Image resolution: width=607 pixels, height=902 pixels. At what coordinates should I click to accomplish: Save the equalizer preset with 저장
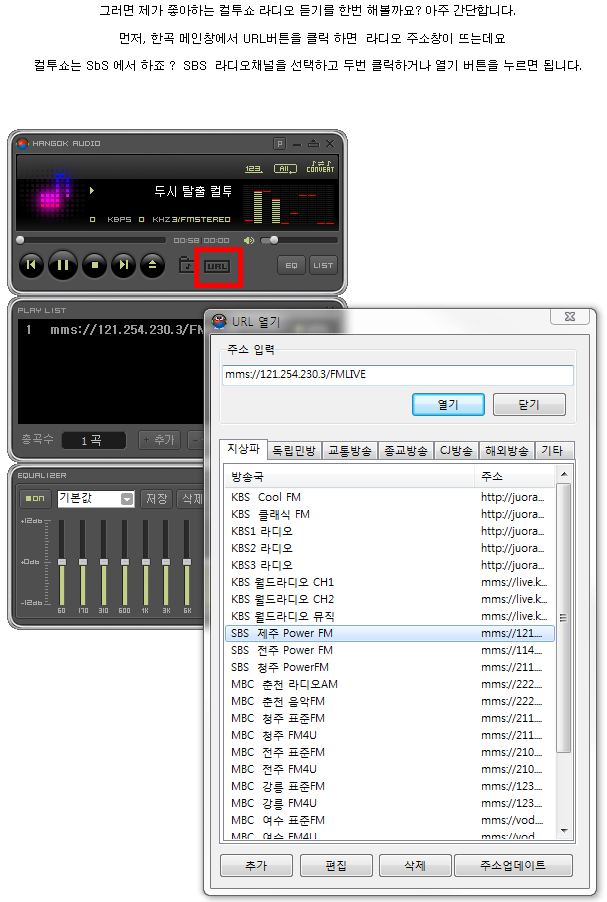pyautogui.click(x=156, y=498)
